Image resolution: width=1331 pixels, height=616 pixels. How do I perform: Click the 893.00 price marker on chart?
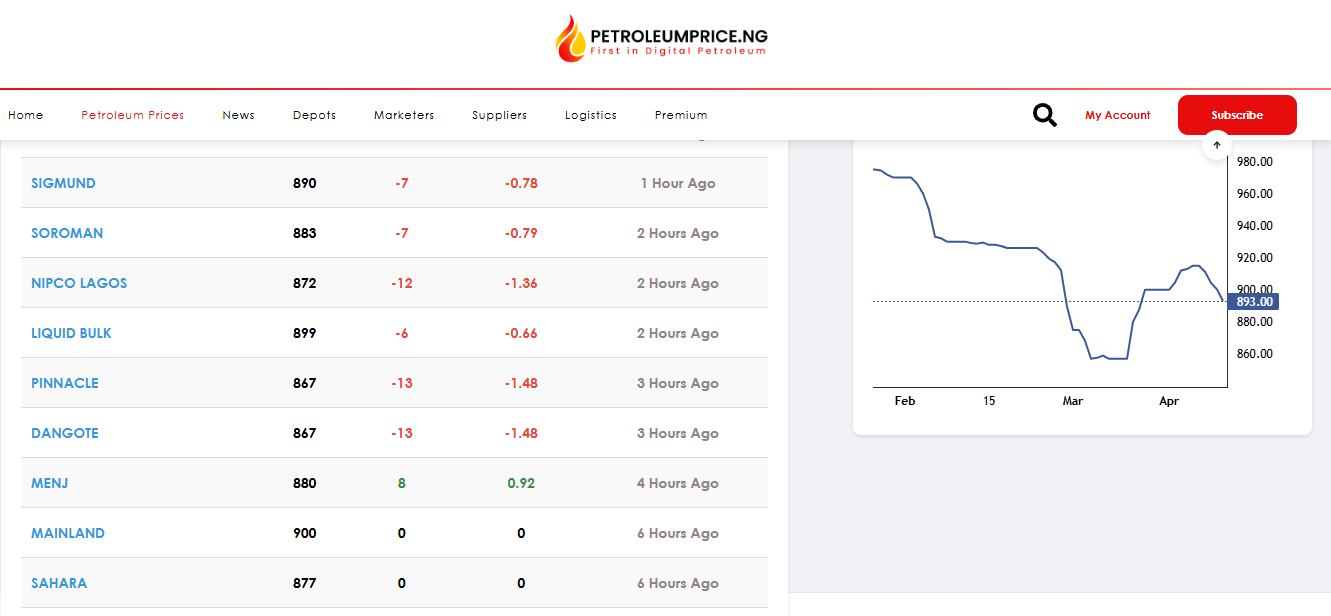[x=1253, y=302]
